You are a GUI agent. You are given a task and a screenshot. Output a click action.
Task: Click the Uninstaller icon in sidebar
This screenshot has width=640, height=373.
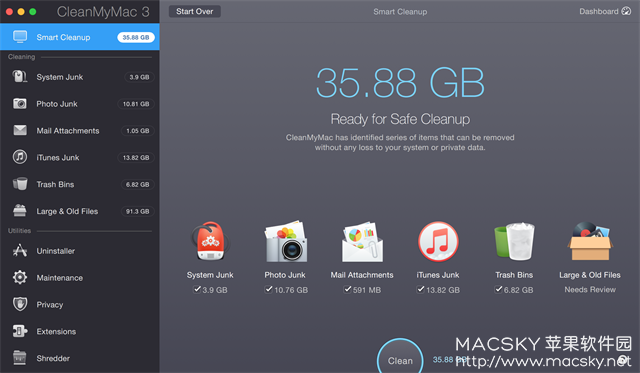(20, 250)
